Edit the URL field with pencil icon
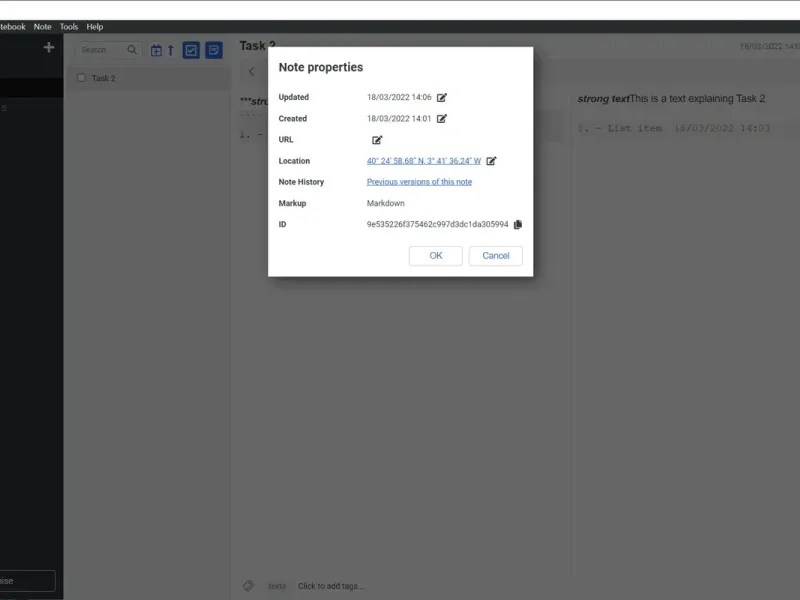 pos(377,140)
